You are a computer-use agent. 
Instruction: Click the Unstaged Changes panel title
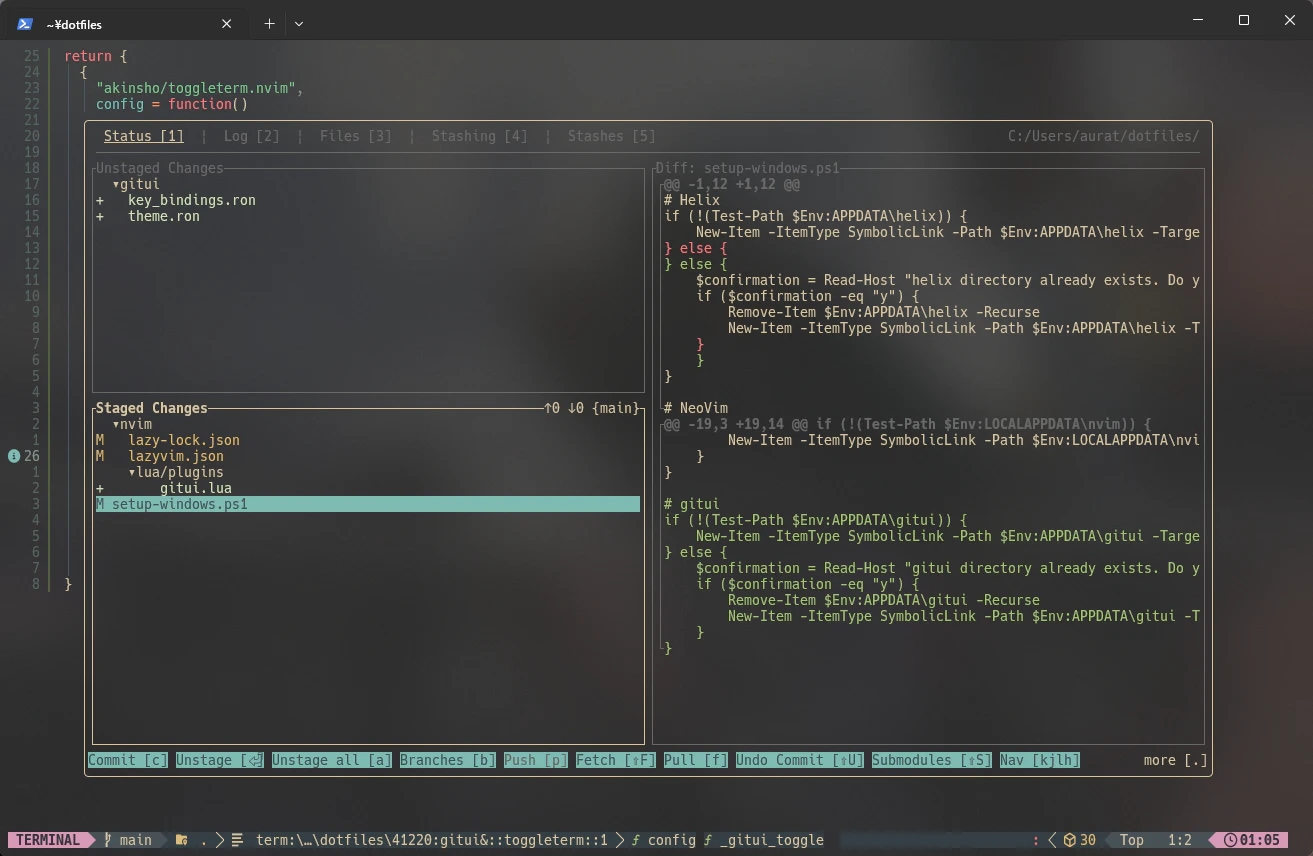(x=160, y=168)
